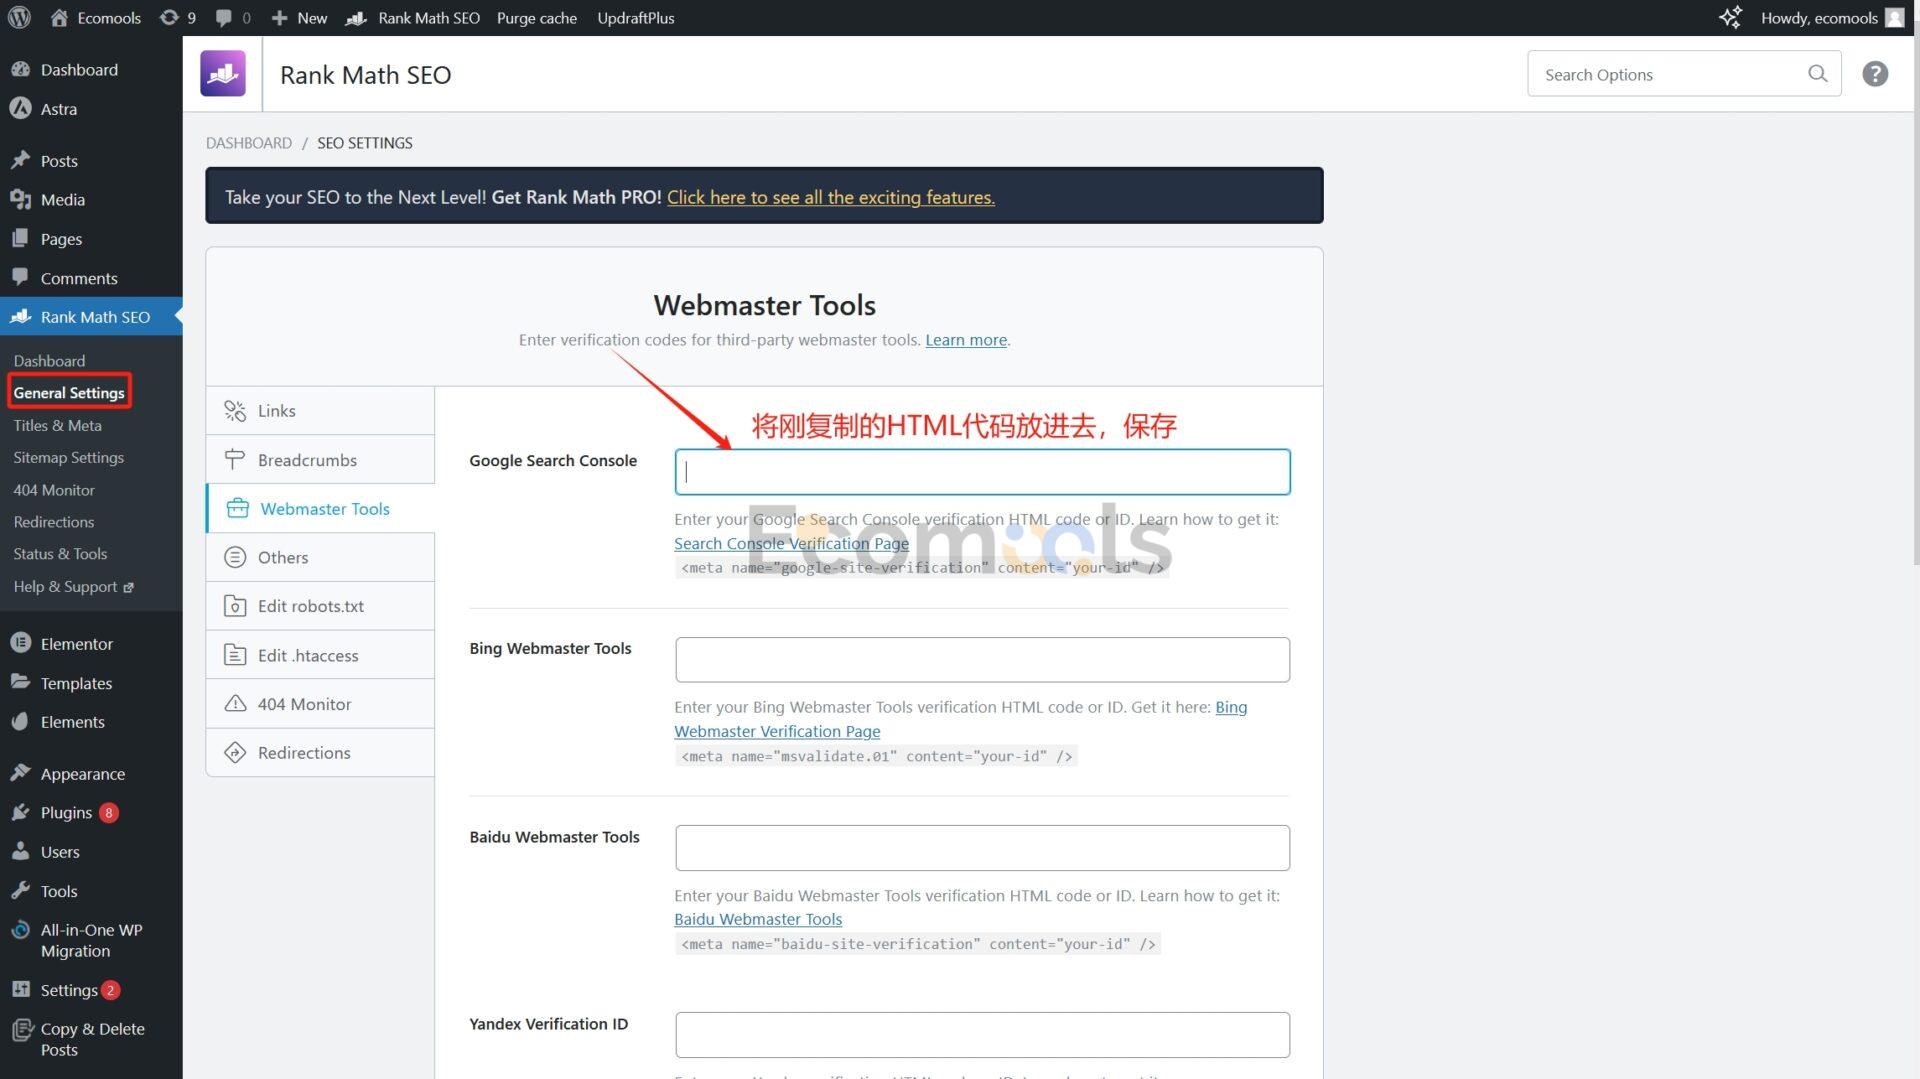The image size is (1920, 1079).
Task: Open UpdraftPlus admin bar item
Action: point(635,18)
